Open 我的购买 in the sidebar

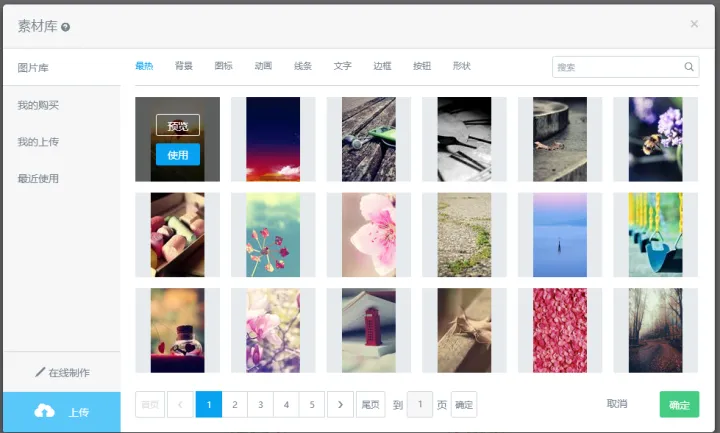coord(38,105)
